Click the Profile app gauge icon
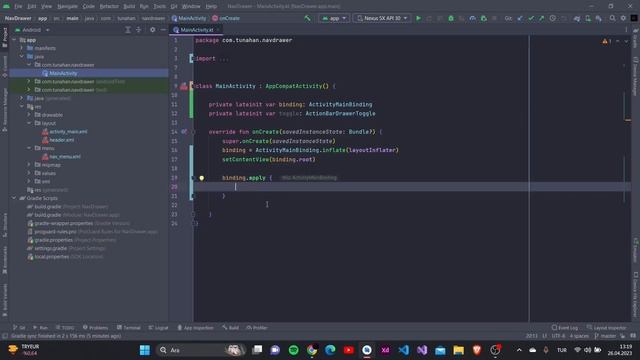 (x=472, y=18)
